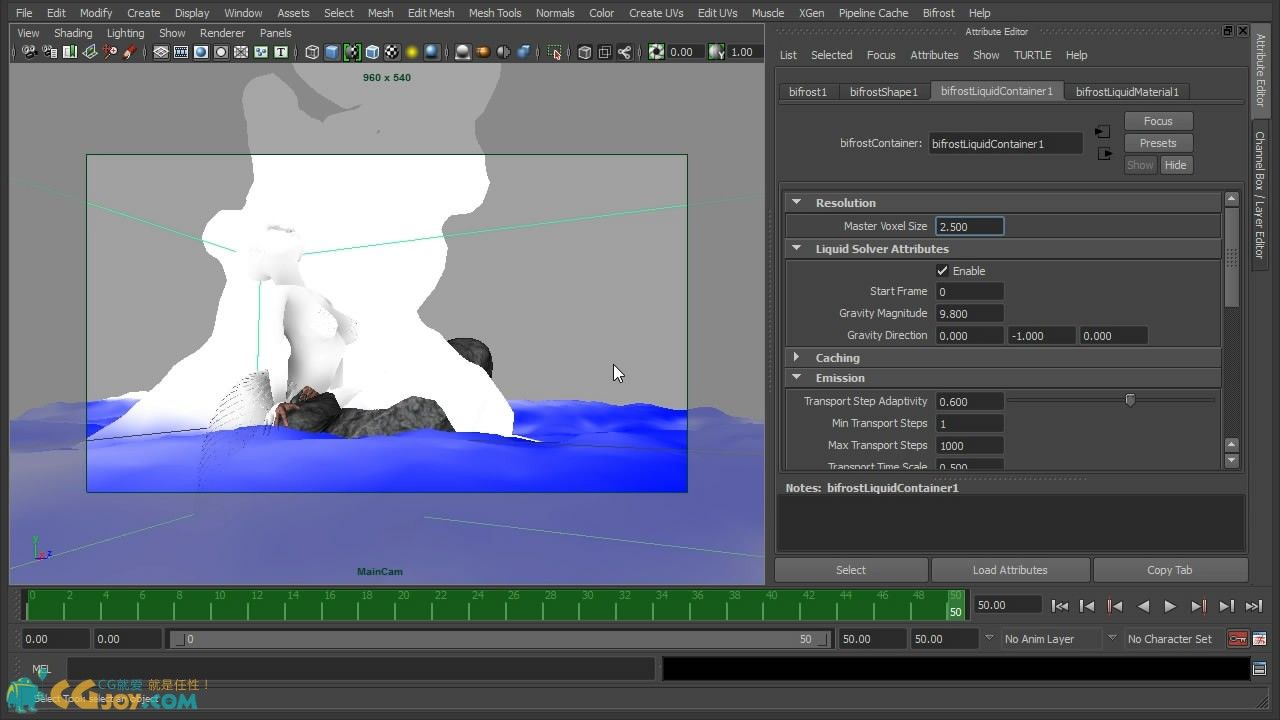Toggle the Safe Title icon

281,52
